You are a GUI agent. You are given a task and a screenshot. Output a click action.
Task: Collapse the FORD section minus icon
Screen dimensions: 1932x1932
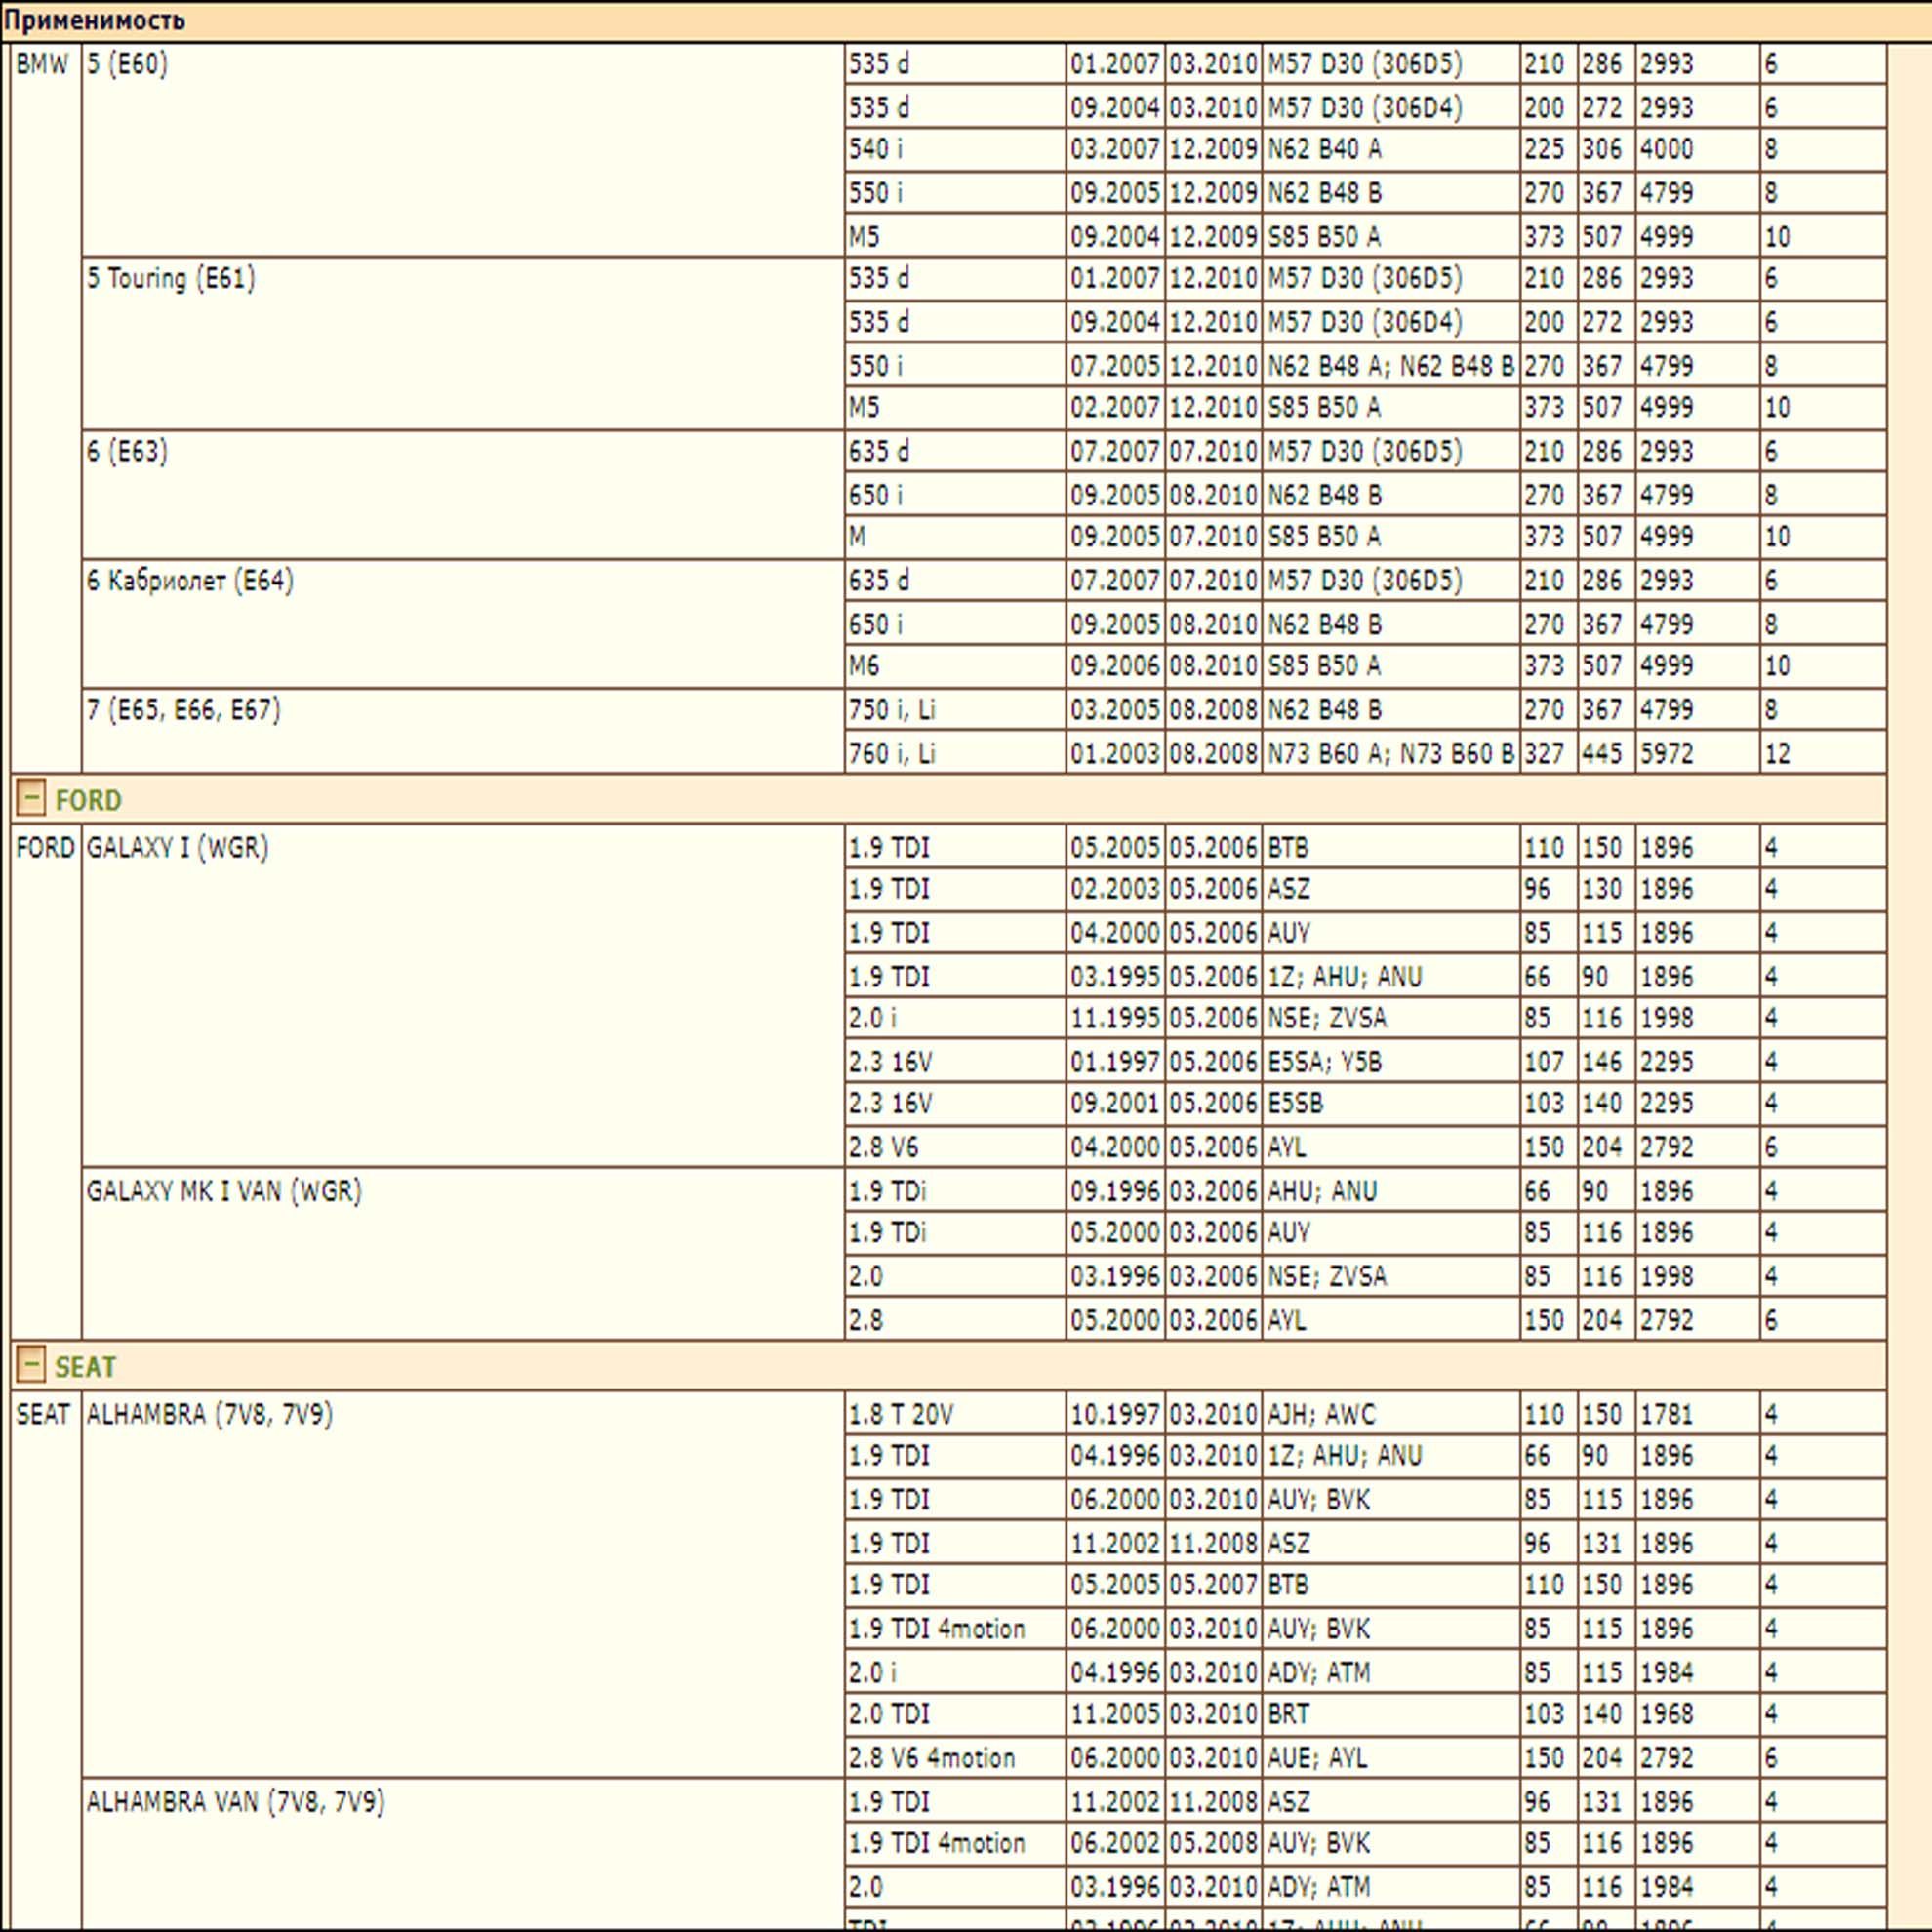pyautogui.click(x=31, y=798)
